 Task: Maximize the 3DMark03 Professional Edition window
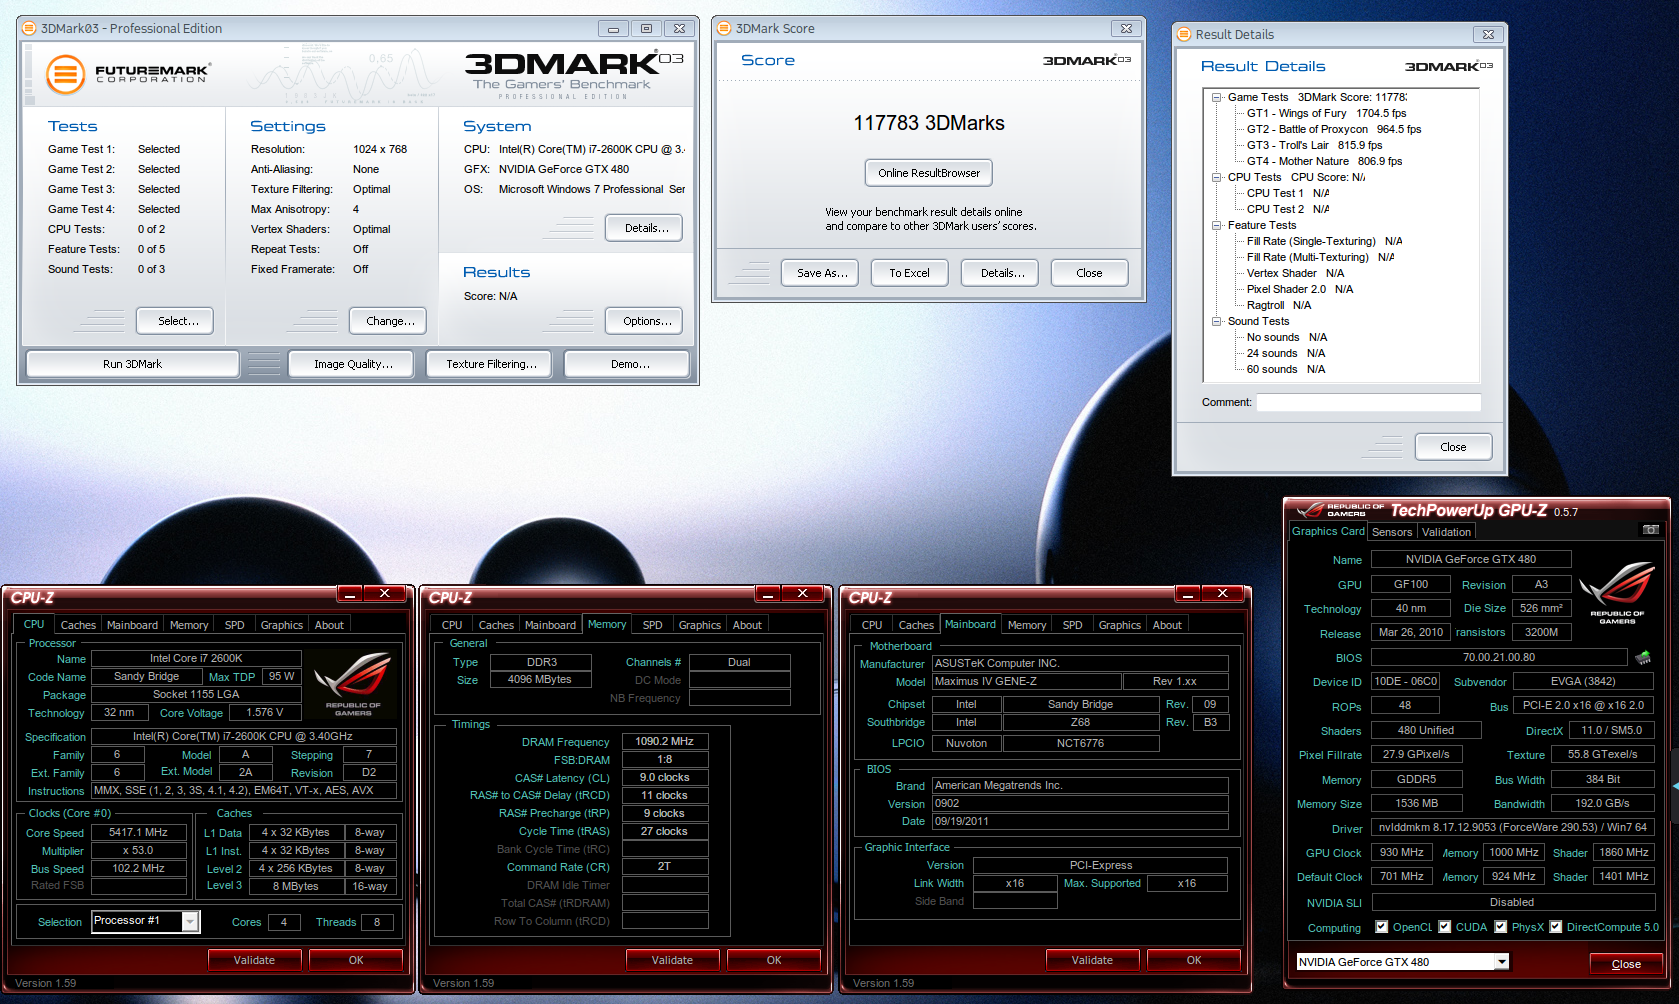646,28
